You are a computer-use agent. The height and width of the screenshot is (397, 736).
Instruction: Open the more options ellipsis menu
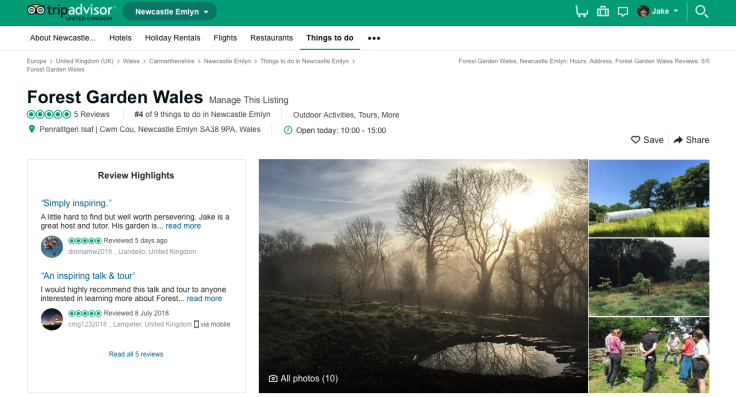pyautogui.click(x=374, y=38)
